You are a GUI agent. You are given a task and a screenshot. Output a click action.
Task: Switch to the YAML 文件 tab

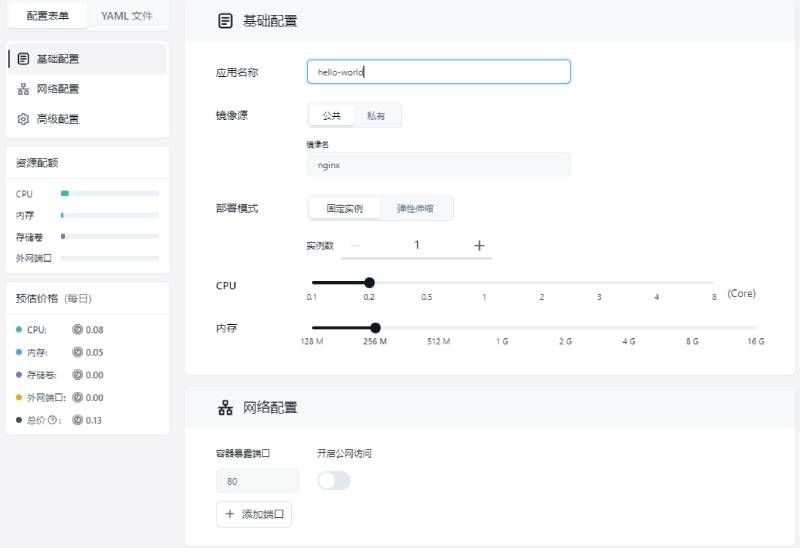pos(127,16)
